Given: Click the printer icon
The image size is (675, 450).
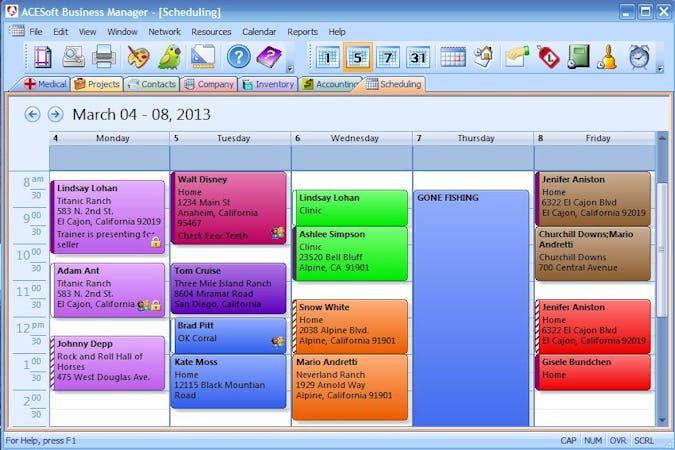Looking at the screenshot, I should coord(104,57).
